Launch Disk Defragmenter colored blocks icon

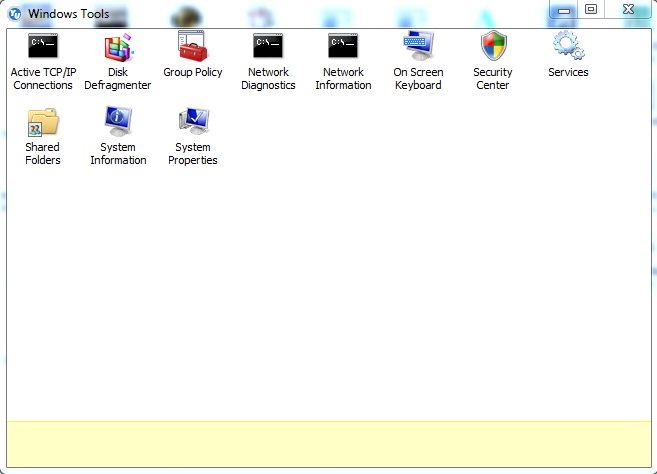coord(119,47)
